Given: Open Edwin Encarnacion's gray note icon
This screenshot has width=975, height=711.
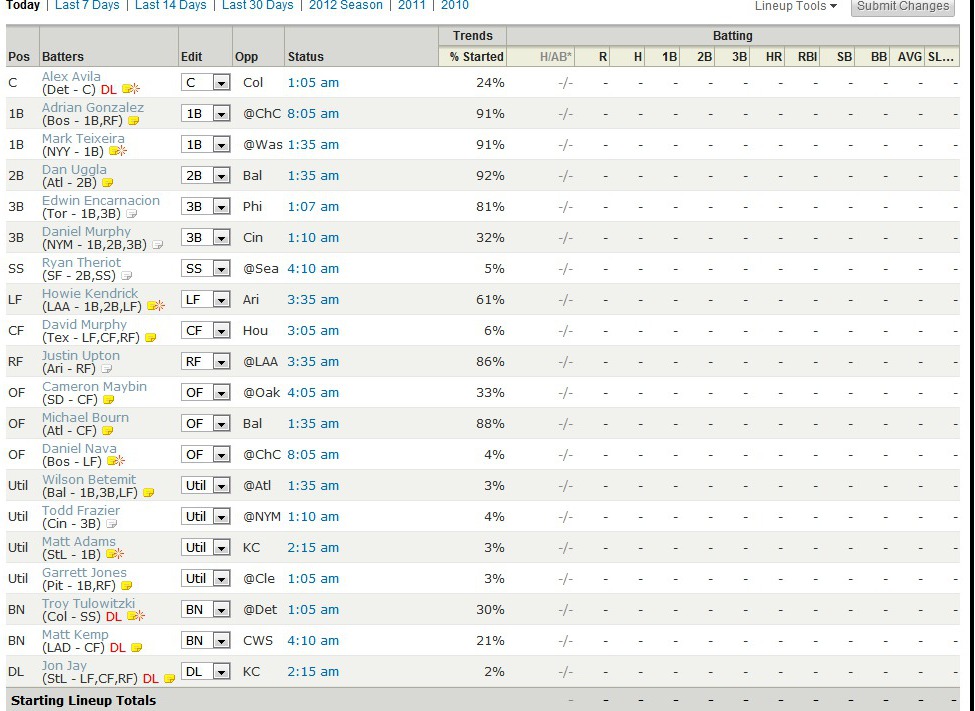Looking at the screenshot, I should tap(131, 214).
